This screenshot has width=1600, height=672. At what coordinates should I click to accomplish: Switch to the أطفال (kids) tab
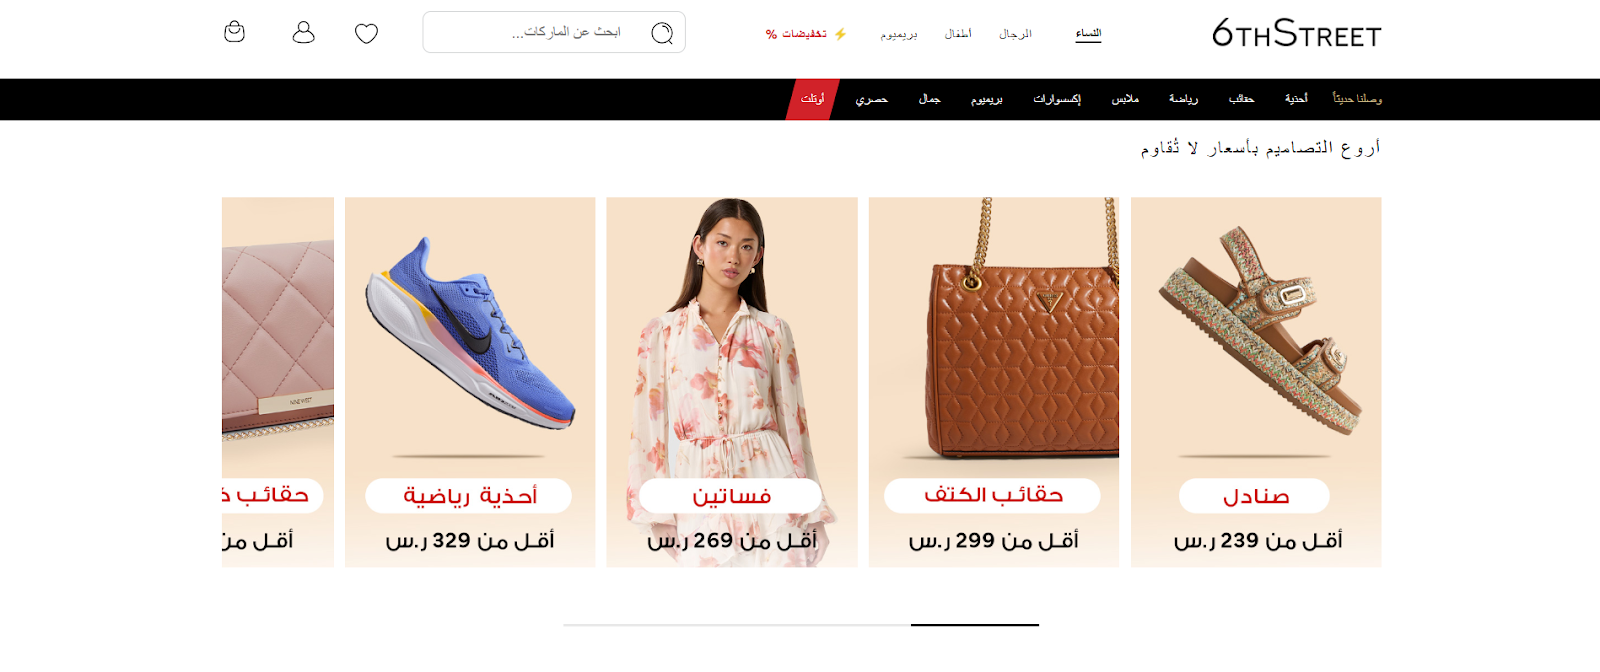click(958, 34)
